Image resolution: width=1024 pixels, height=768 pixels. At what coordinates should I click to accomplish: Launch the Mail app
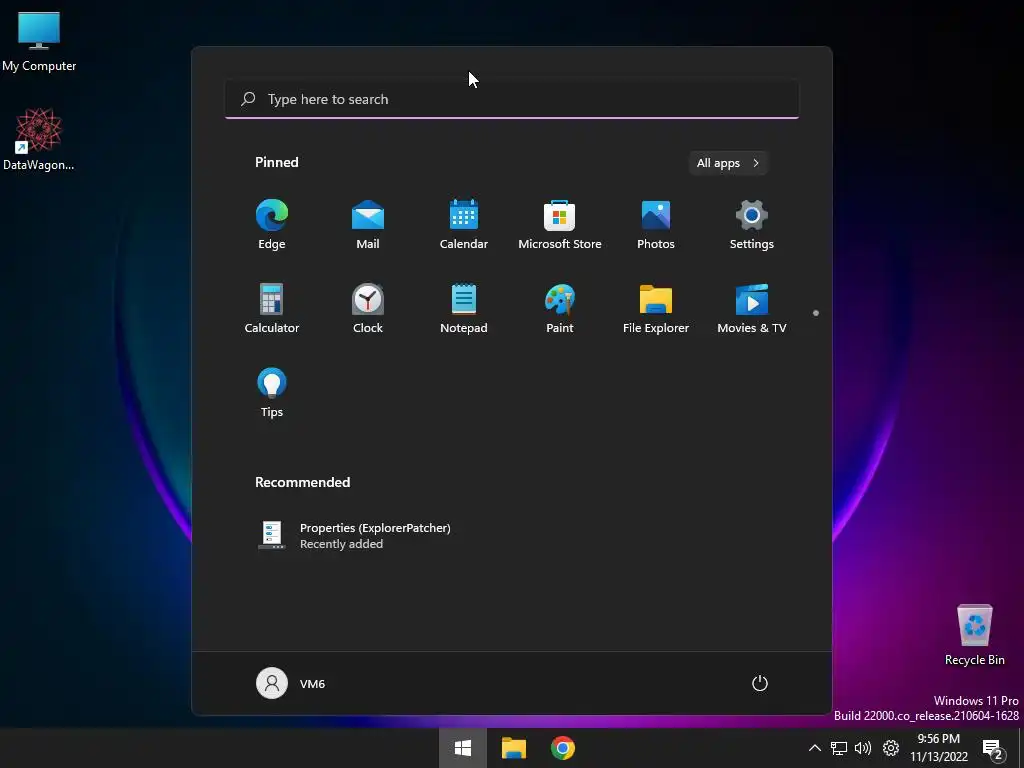point(368,224)
